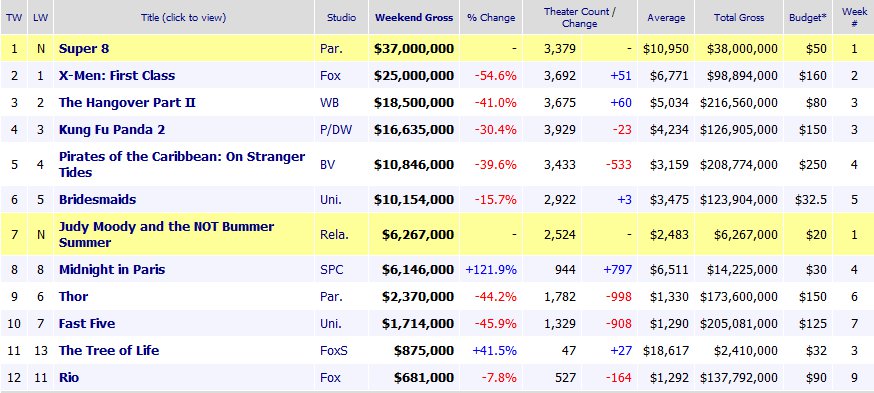Screen dimensions: 874x393
Task: Sort table by % Change header
Action: pyautogui.click(x=491, y=17)
